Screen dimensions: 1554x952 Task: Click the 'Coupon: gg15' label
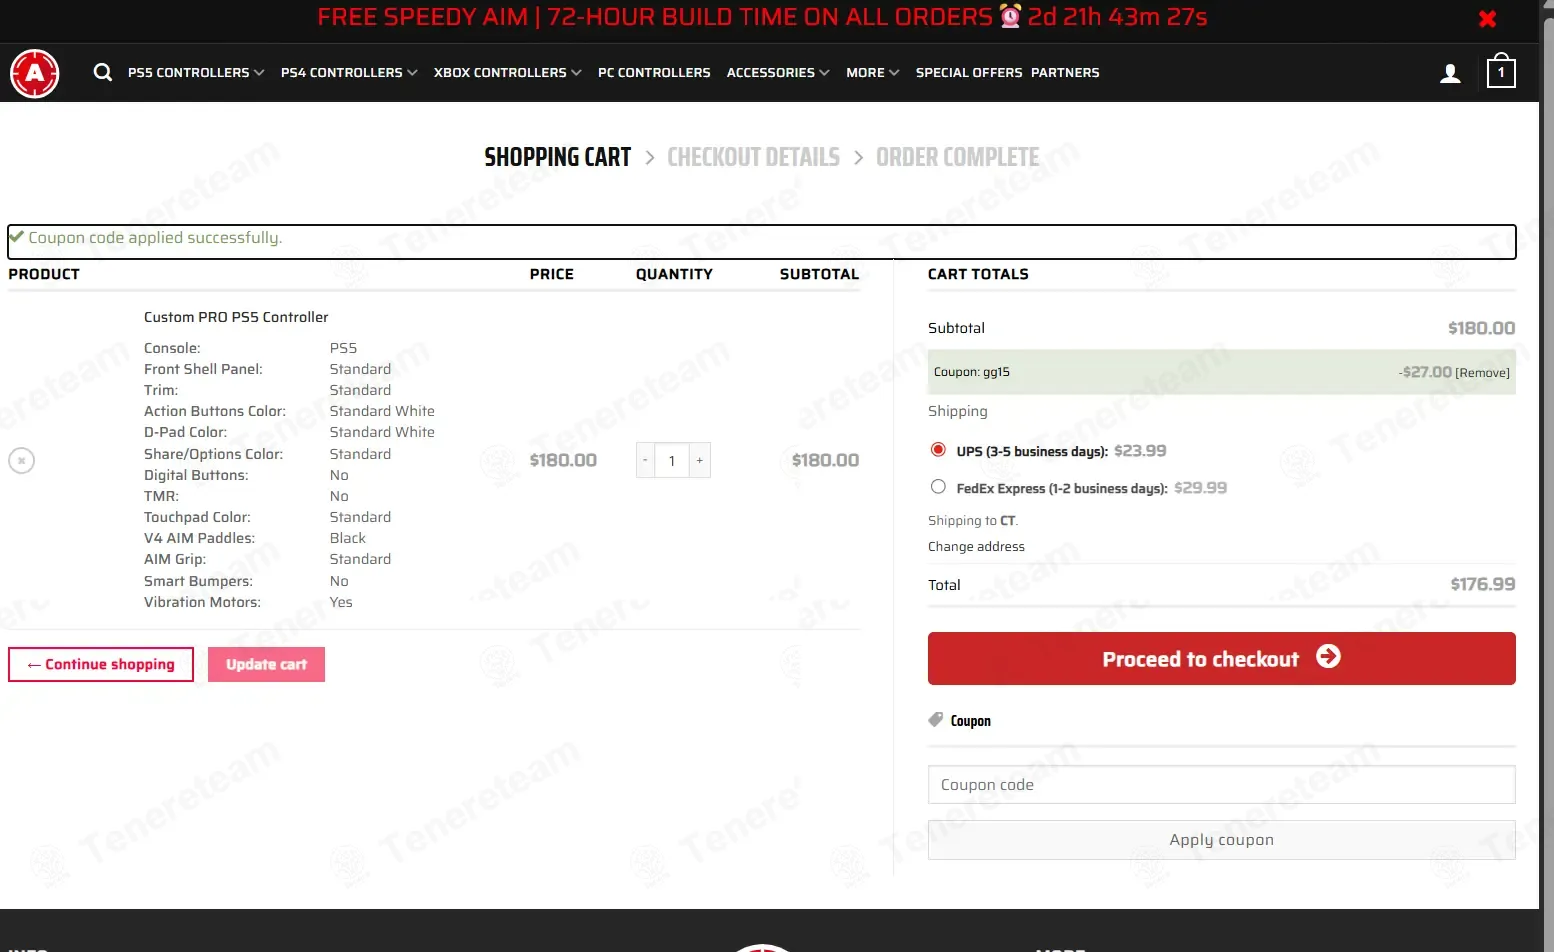[x=971, y=372]
